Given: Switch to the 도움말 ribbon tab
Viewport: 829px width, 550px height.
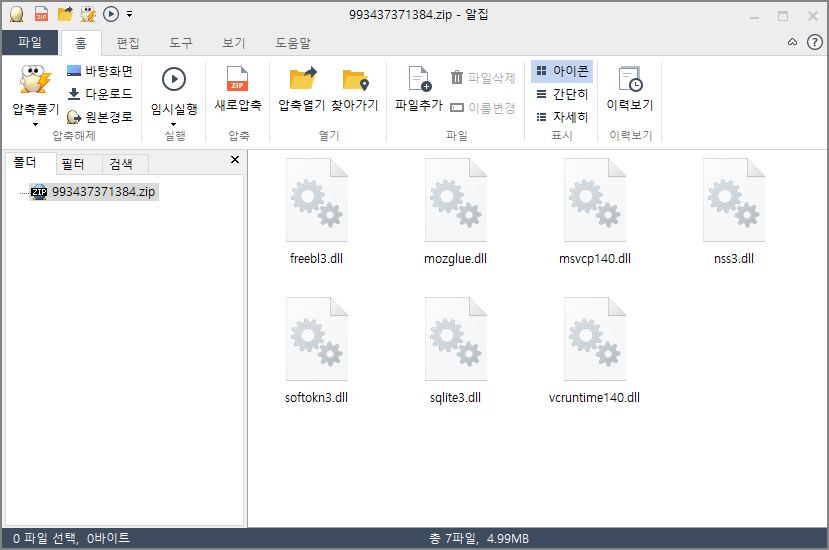Looking at the screenshot, I should point(293,43).
